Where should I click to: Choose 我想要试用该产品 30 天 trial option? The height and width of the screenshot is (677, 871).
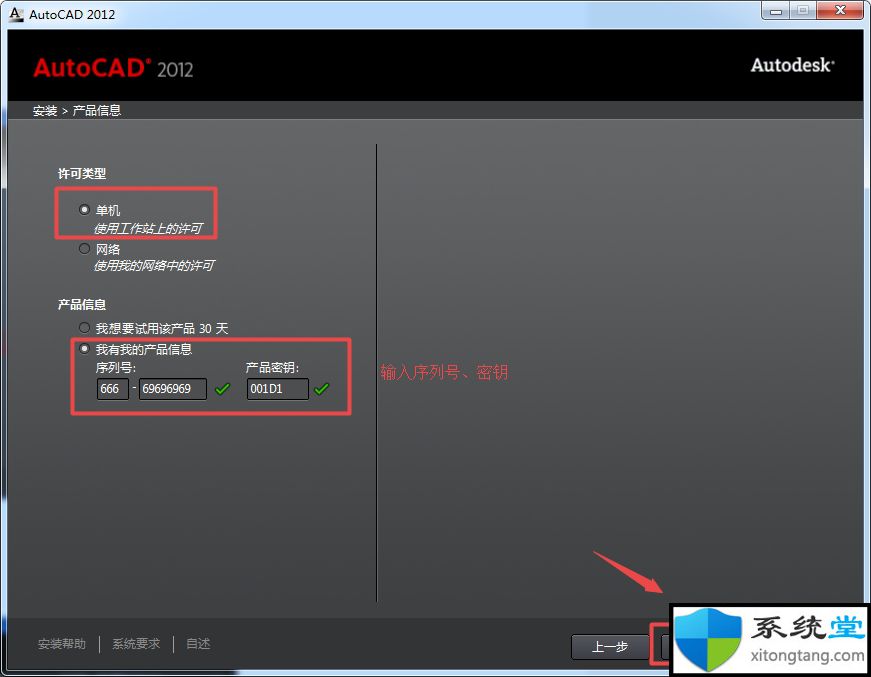(x=84, y=328)
